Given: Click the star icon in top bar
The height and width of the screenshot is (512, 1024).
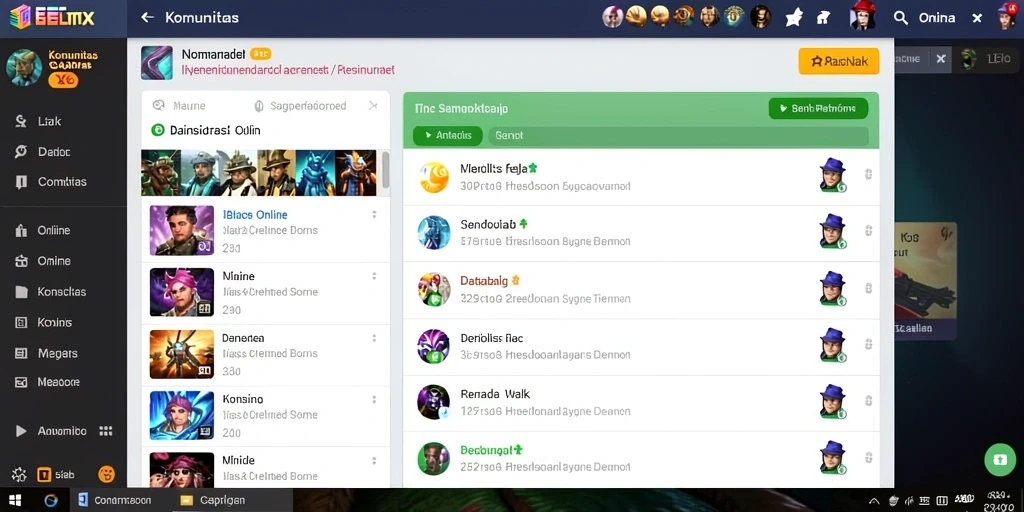Looking at the screenshot, I should click(x=793, y=18).
